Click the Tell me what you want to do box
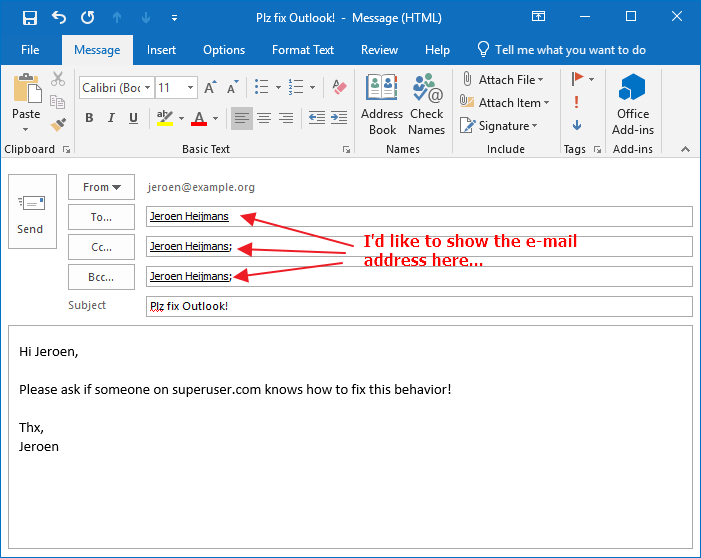 [x=562, y=50]
